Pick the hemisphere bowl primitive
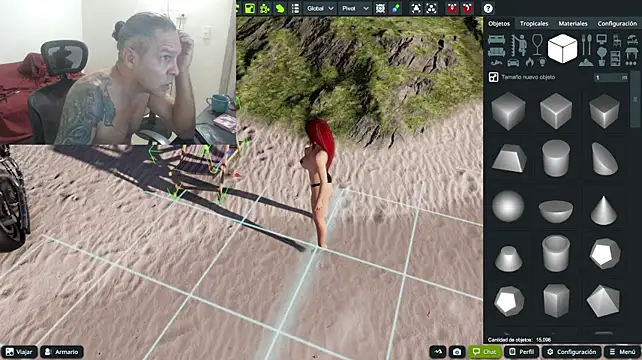Image resolution: width=642 pixels, height=360 pixels. [x=556, y=211]
